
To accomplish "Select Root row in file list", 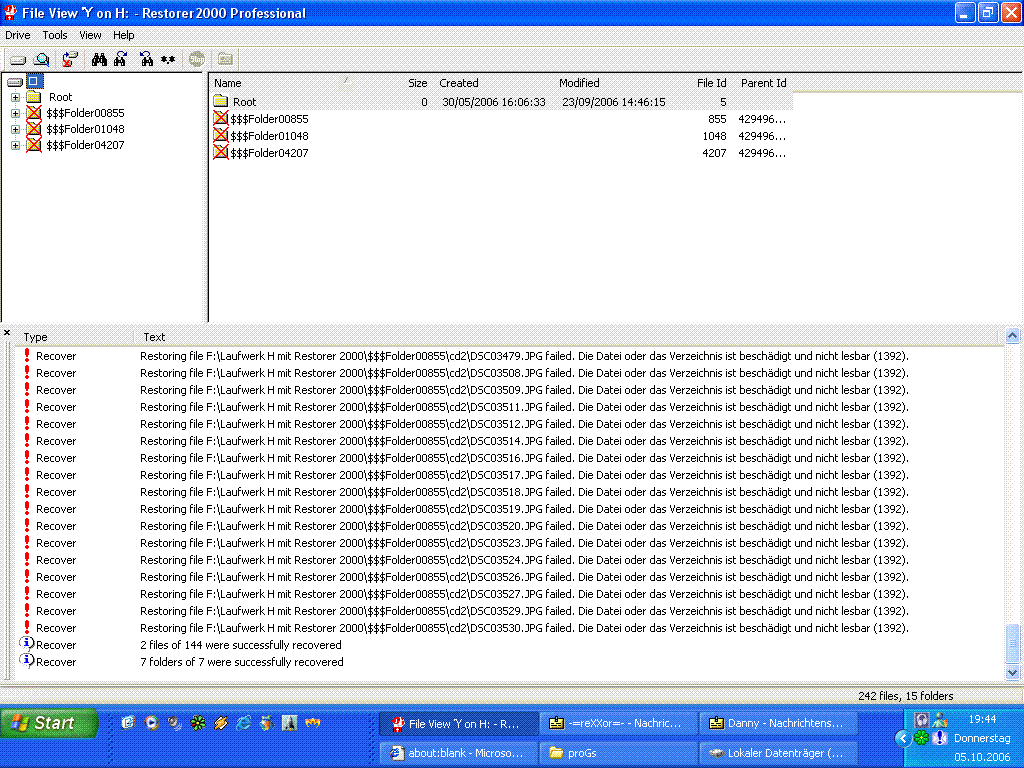I will pos(502,102).
